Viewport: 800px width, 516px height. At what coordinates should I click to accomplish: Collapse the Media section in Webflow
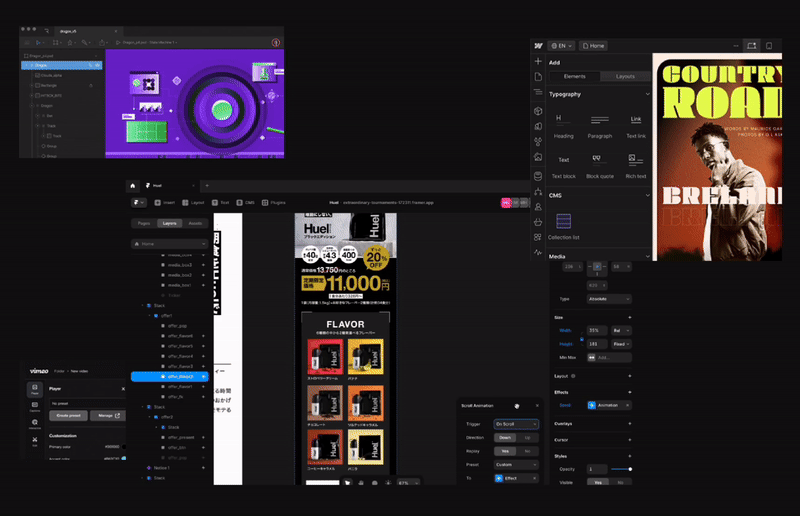coord(647,257)
